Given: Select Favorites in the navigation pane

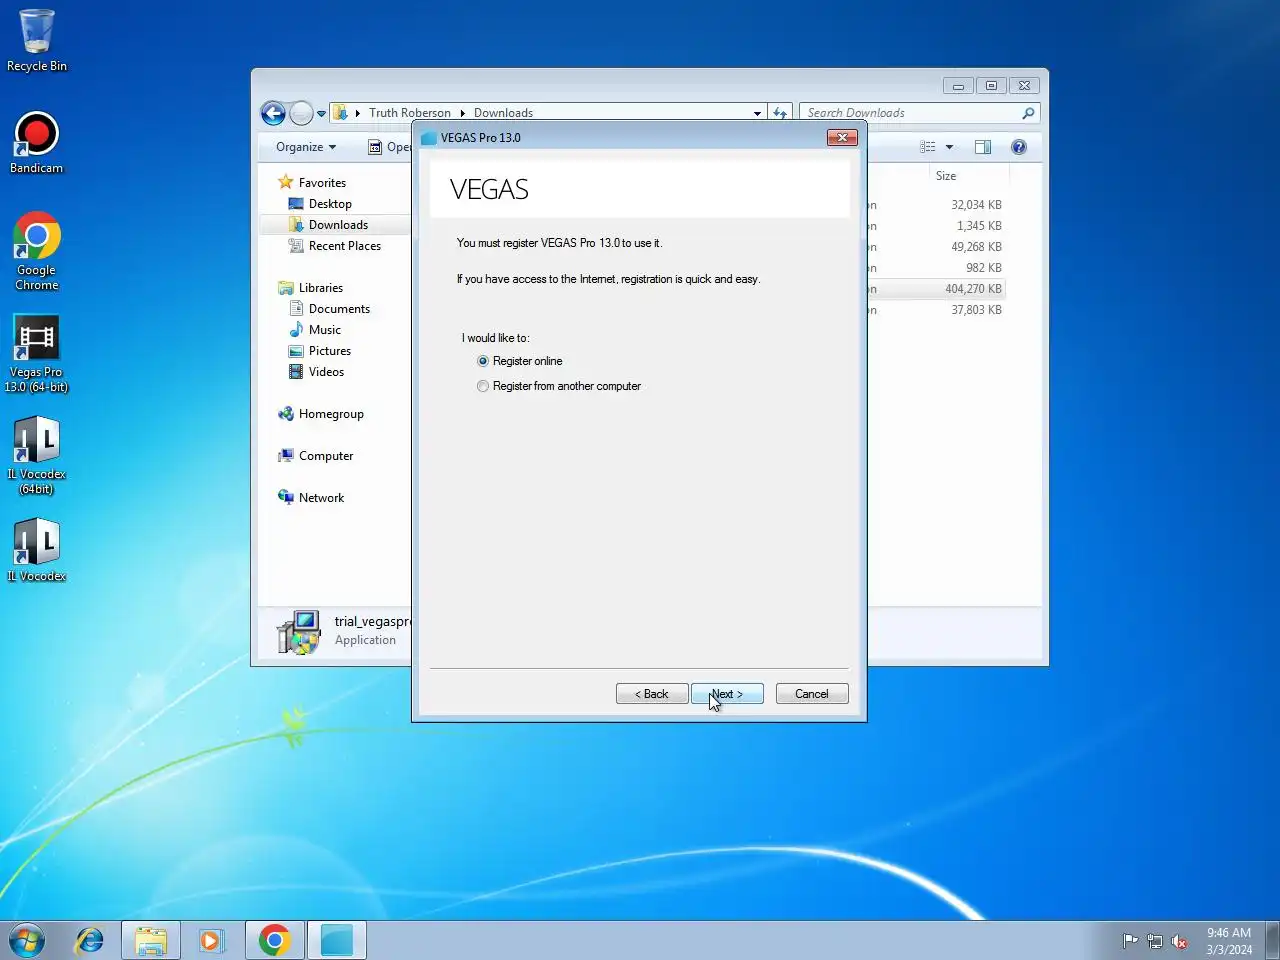Looking at the screenshot, I should coord(322,183).
